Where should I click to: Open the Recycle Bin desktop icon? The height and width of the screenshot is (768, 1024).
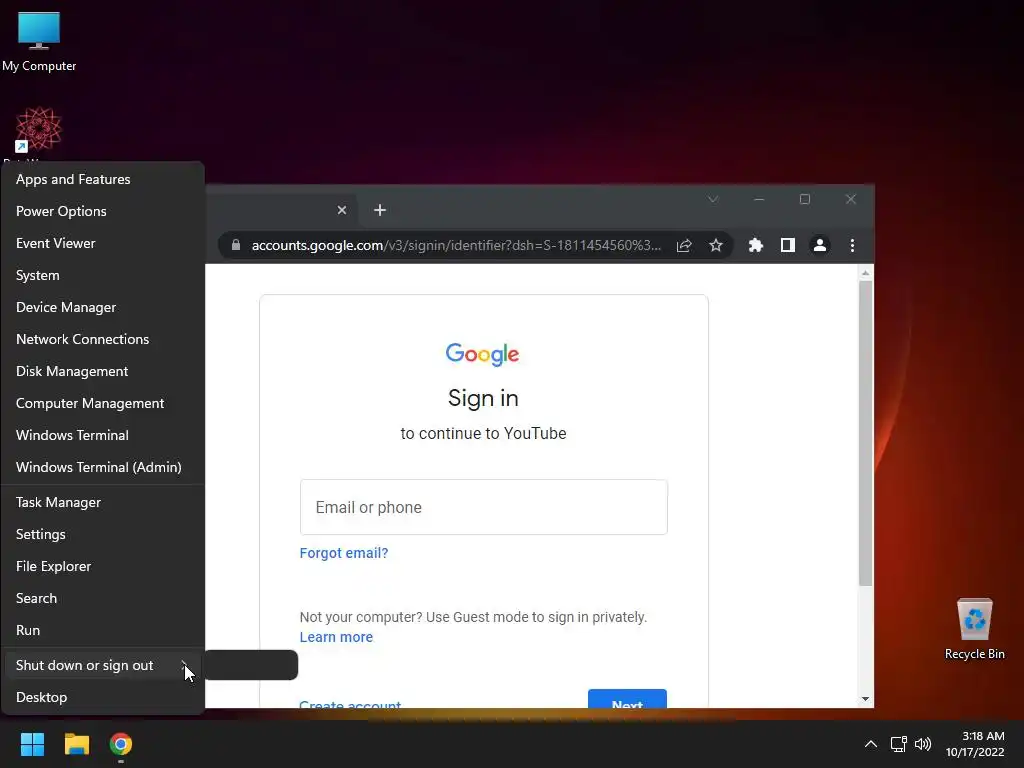[974, 628]
